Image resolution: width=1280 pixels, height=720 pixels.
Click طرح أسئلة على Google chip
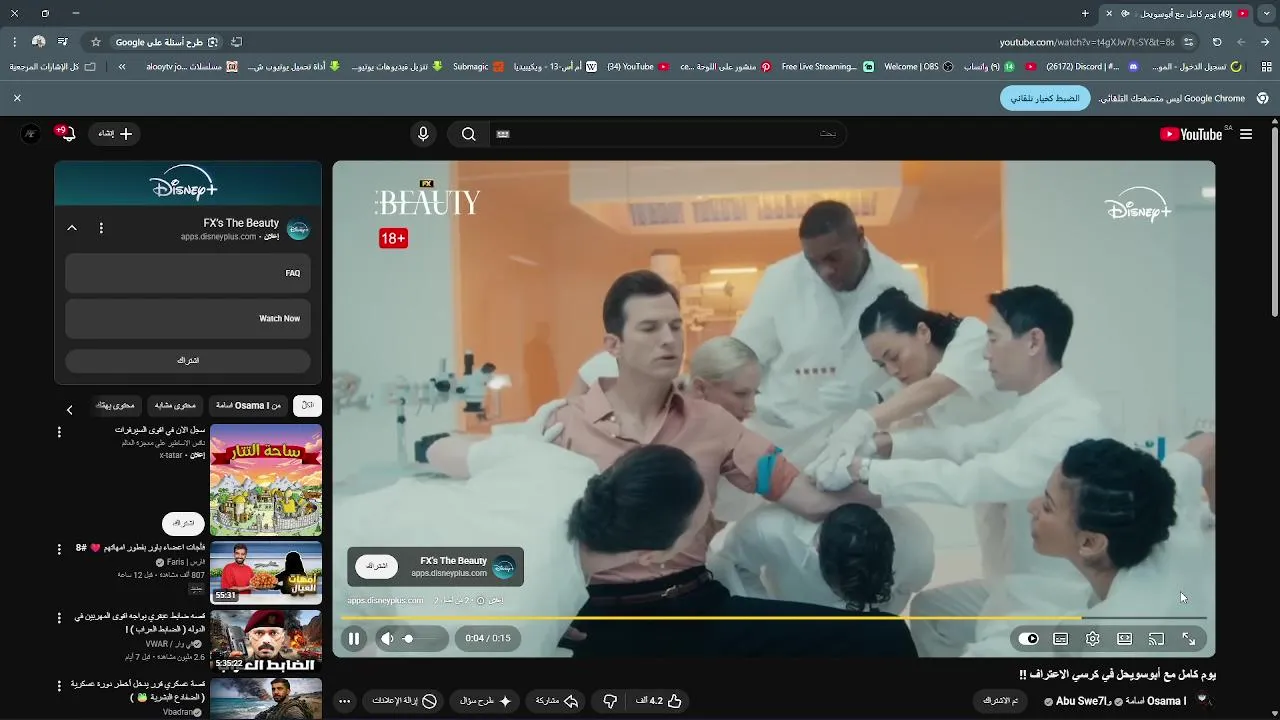(x=167, y=42)
